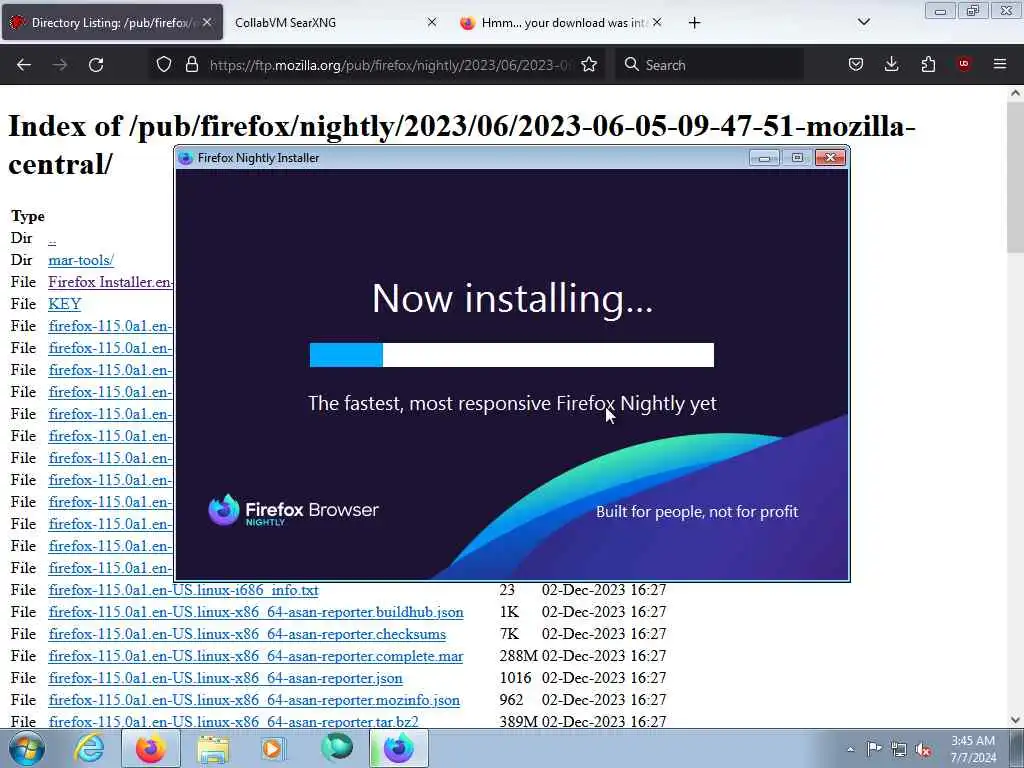Open the asan-reporter.mozinfo.json link
This screenshot has width=1024, height=768.
pyautogui.click(x=254, y=700)
